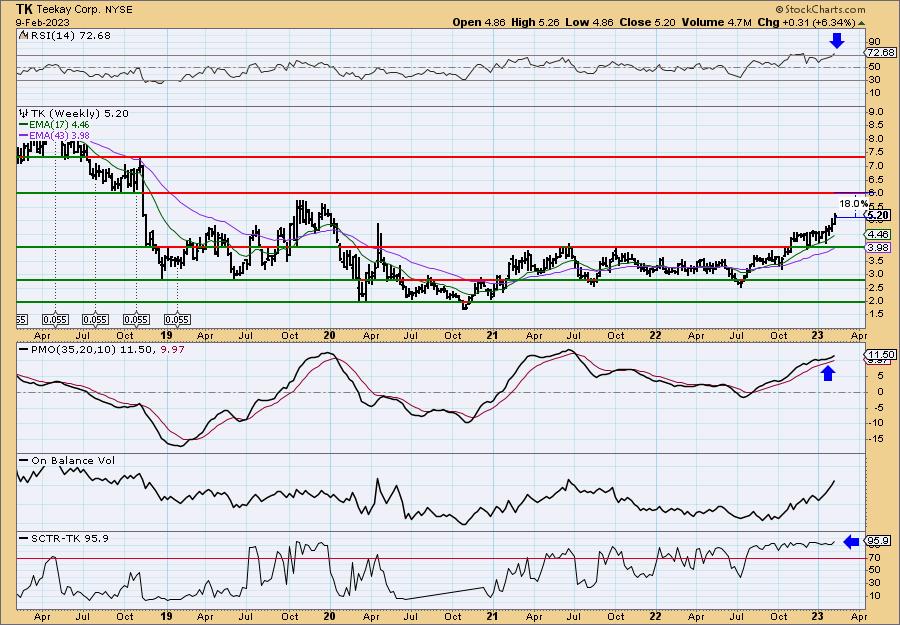
Task: Click the Chg +0.31 (+6.34%) value
Action: pyautogui.click(x=806, y=22)
